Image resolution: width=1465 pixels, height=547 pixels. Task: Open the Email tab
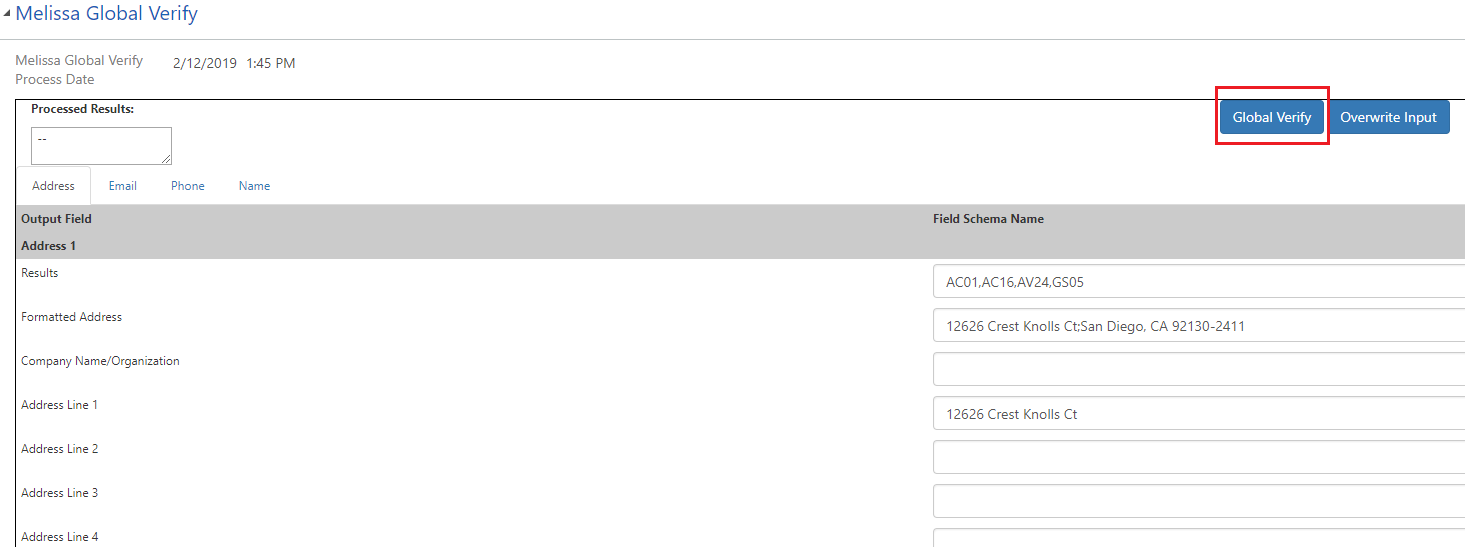coord(123,186)
